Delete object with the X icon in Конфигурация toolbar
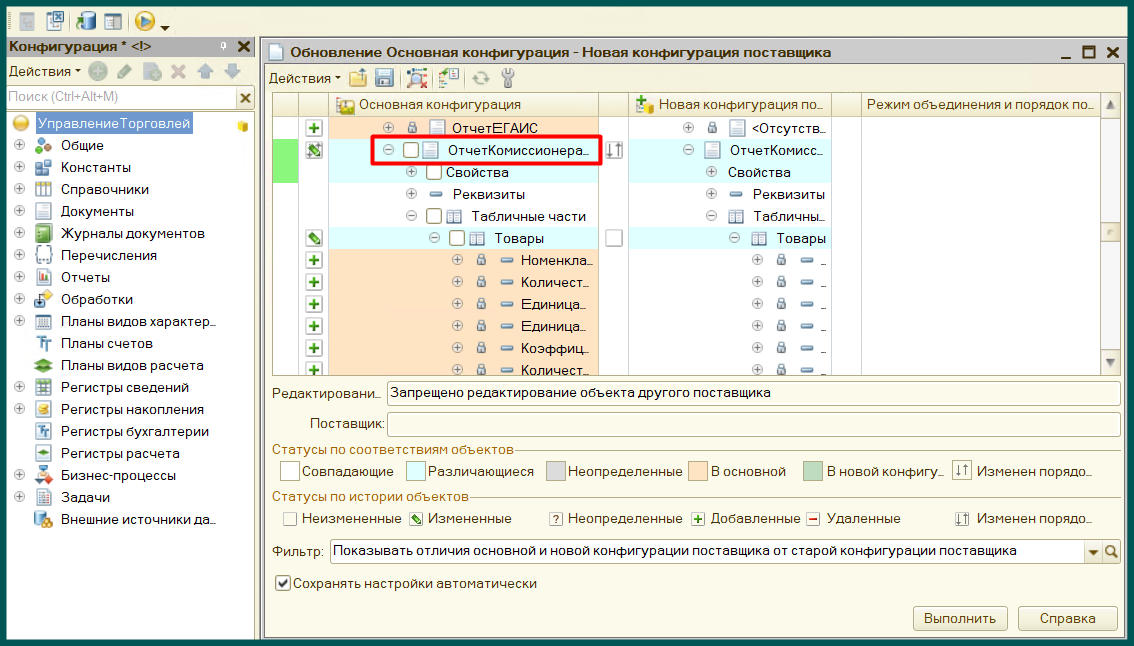This screenshot has width=1134, height=646. 179,71
